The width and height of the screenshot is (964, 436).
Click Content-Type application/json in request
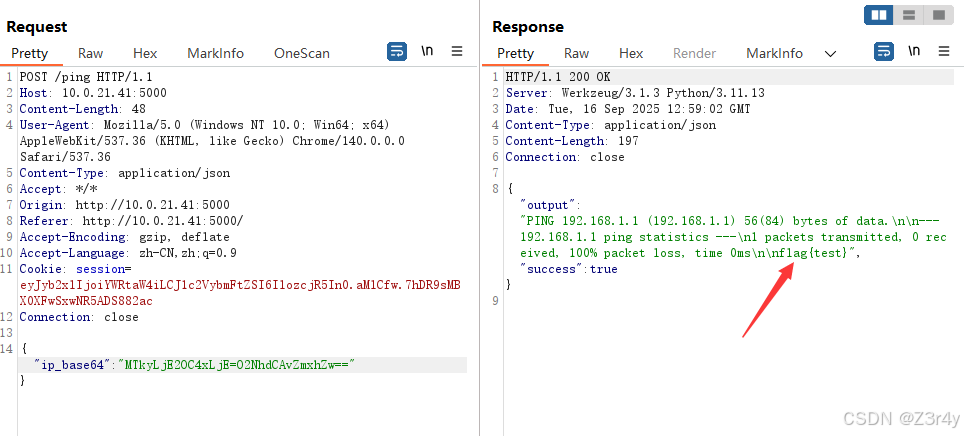pyautogui.click(x=125, y=173)
